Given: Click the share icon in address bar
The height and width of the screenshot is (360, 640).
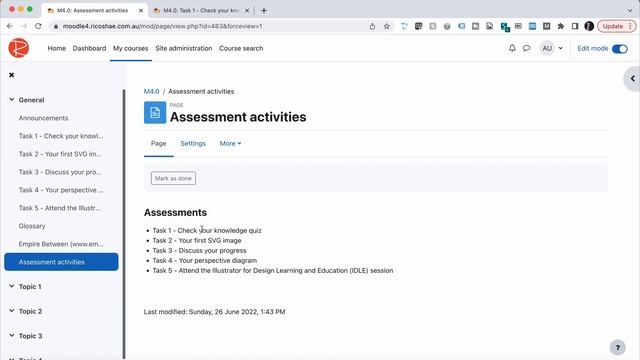Looking at the screenshot, I should [372, 26].
